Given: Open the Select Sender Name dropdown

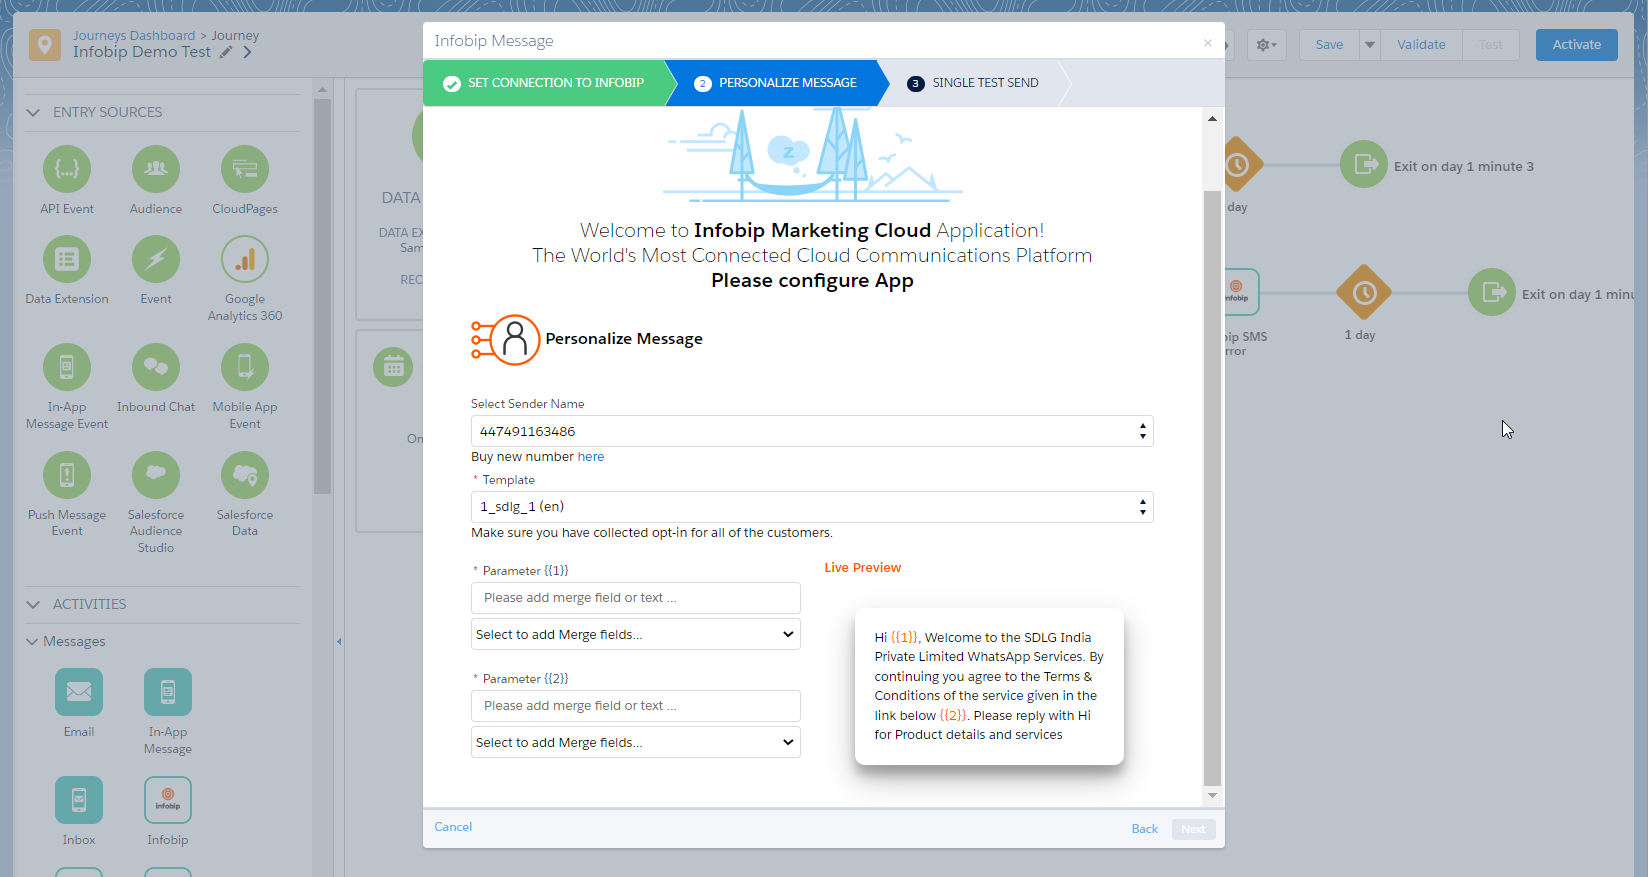Looking at the screenshot, I should [x=811, y=431].
